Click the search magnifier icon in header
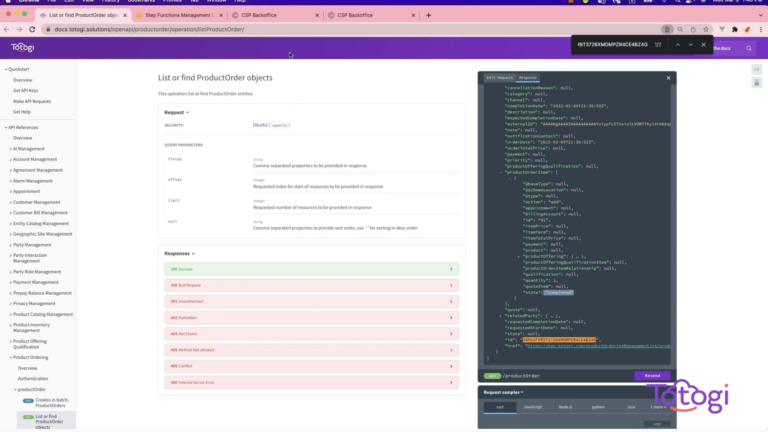The image size is (768, 432). (x=749, y=47)
